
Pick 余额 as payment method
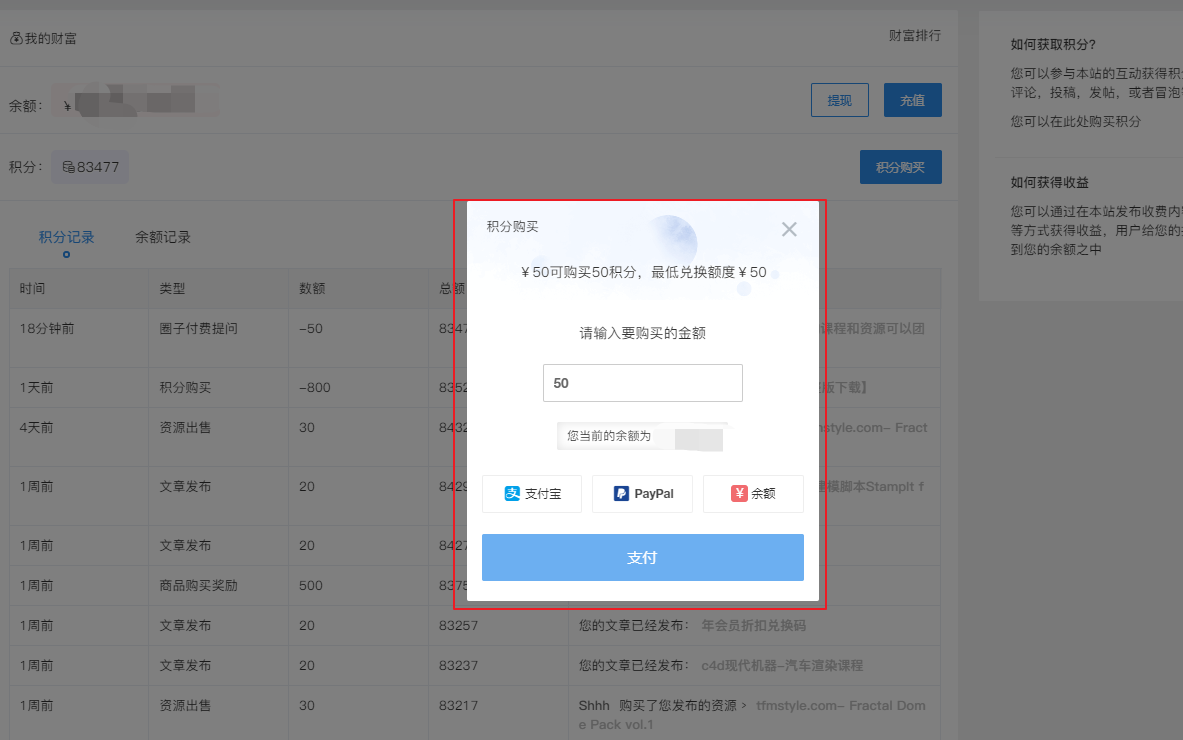(x=753, y=494)
